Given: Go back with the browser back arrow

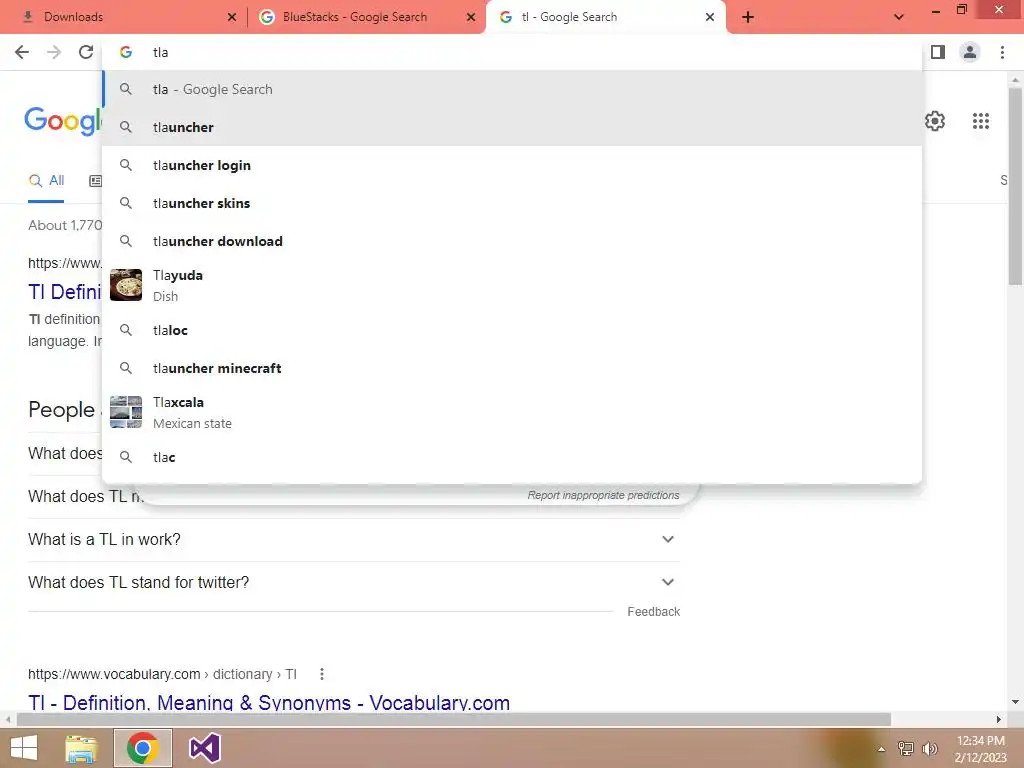Looking at the screenshot, I should pyautogui.click(x=22, y=52).
